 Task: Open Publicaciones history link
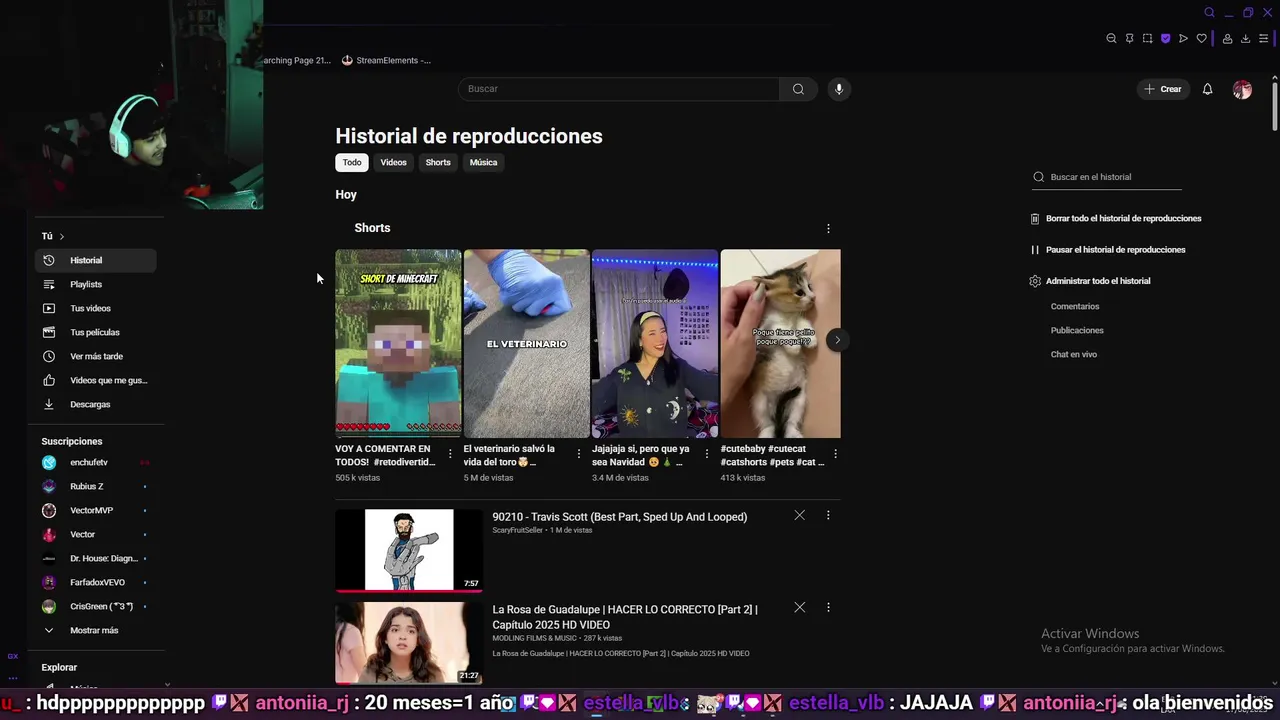(1077, 330)
